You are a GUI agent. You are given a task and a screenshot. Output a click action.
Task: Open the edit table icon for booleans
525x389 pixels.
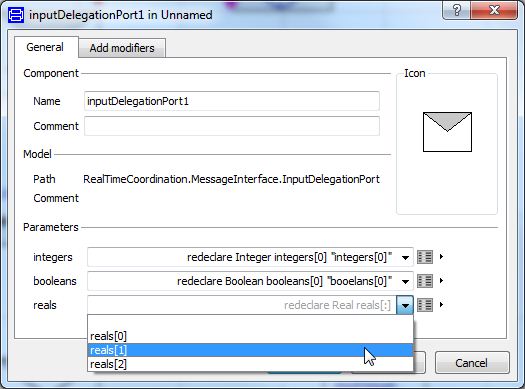[x=425, y=281]
